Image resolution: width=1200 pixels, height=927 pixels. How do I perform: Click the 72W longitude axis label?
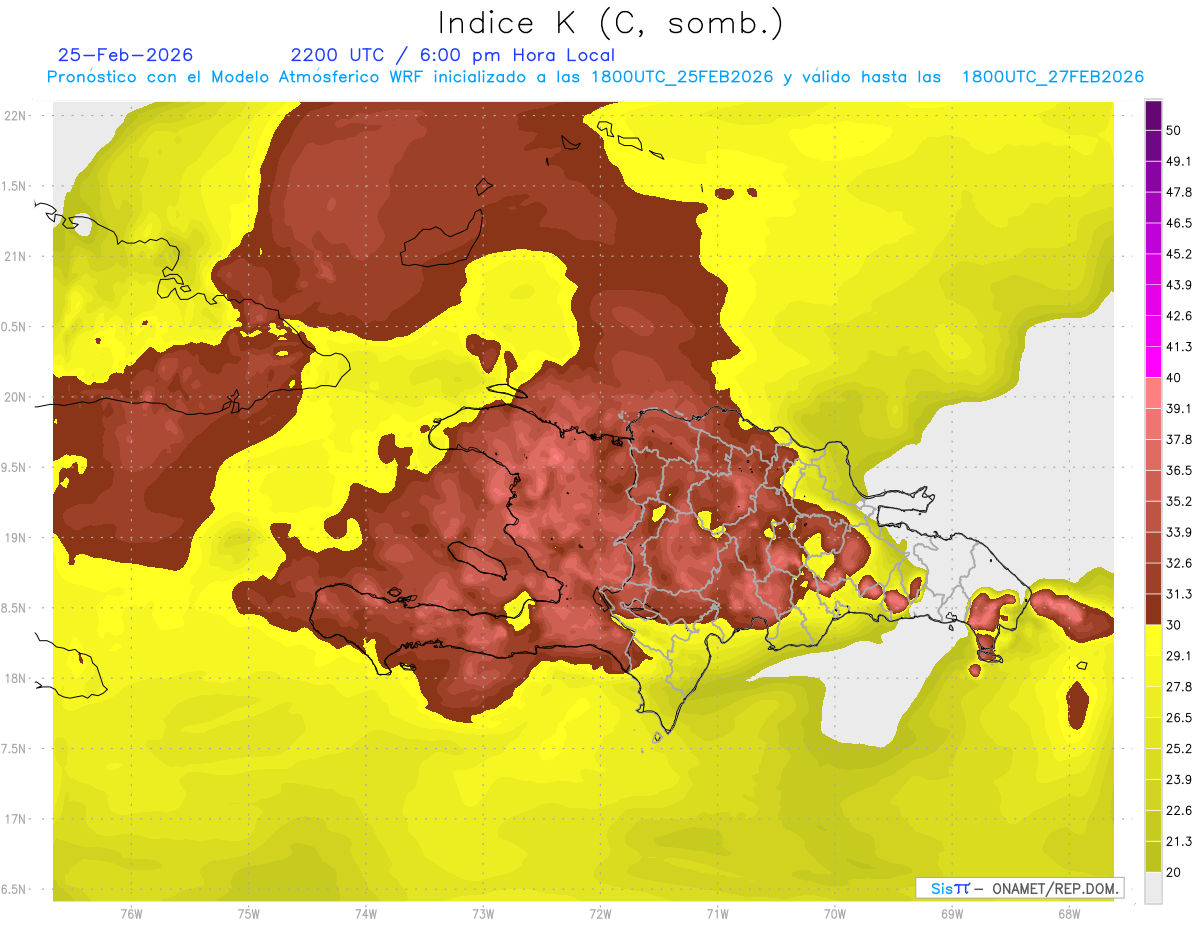click(x=600, y=913)
